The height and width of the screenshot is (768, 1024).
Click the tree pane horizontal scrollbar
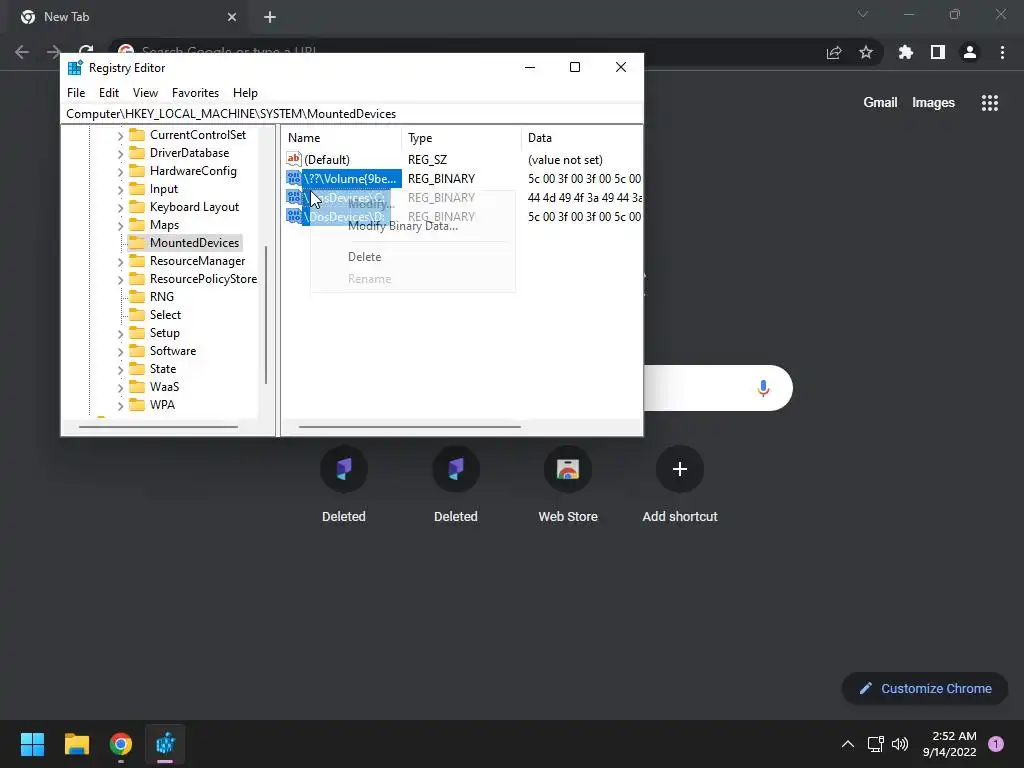pos(158,427)
